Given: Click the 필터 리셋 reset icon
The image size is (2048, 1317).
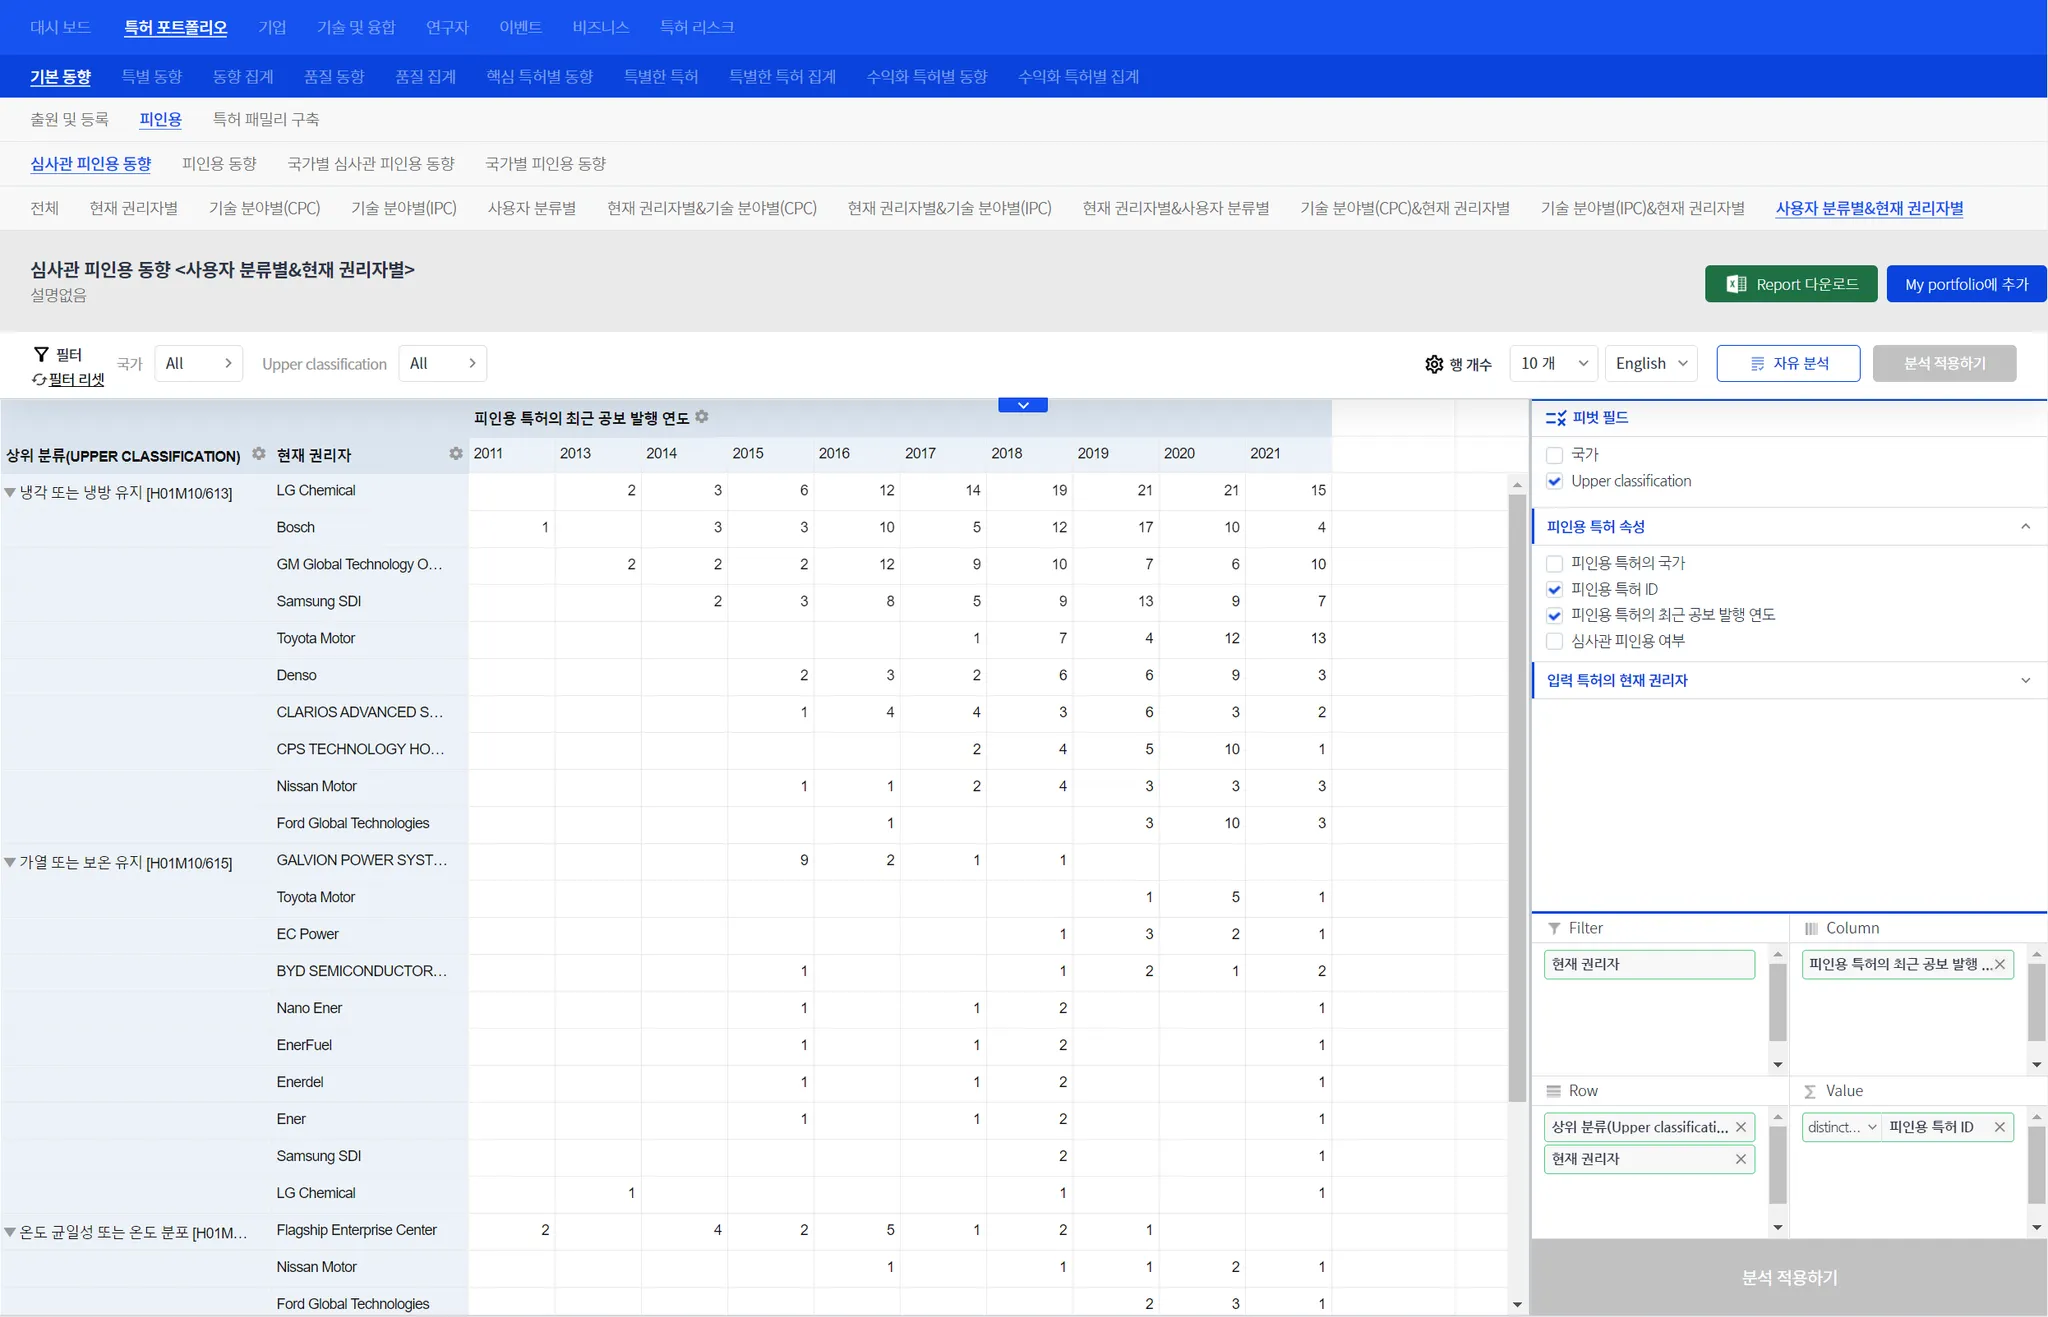Looking at the screenshot, I should pyautogui.click(x=39, y=380).
